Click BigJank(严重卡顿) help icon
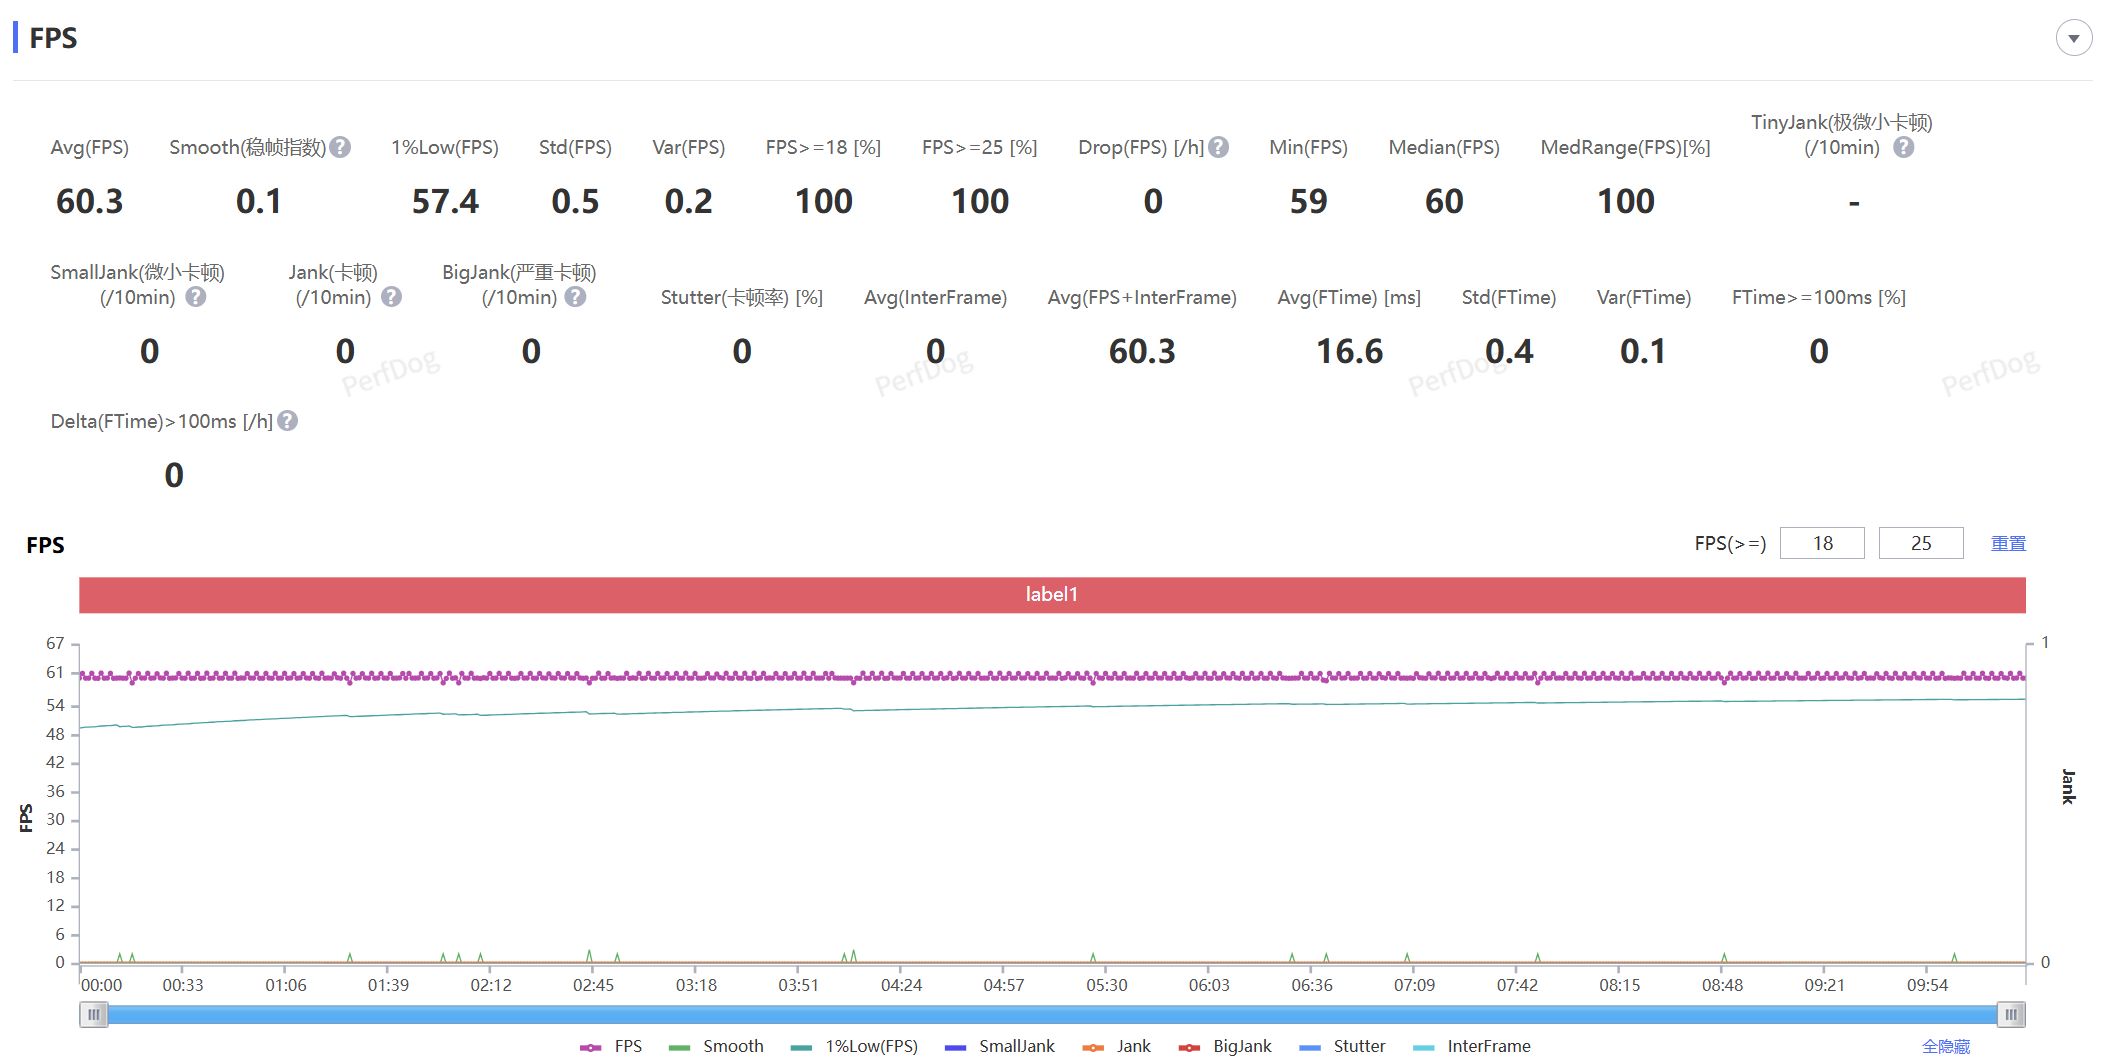Image resolution: width=2102 pixels, height=1060 pixels. [575, 297]
